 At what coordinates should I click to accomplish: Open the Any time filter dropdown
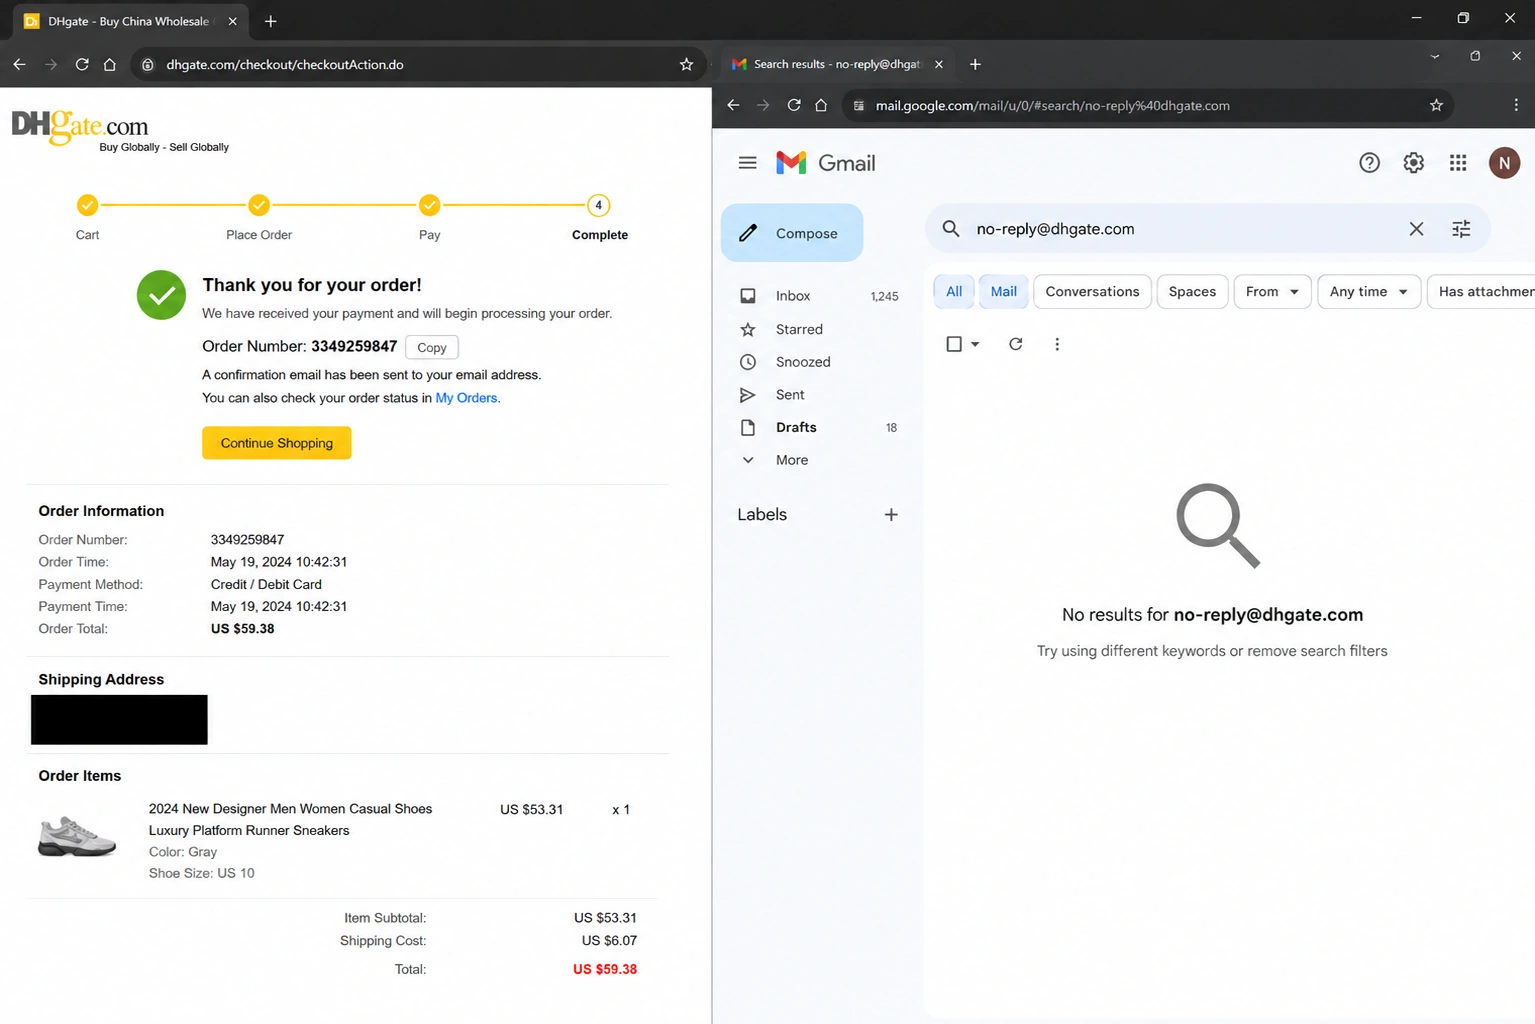click(x=1369, y=292)
